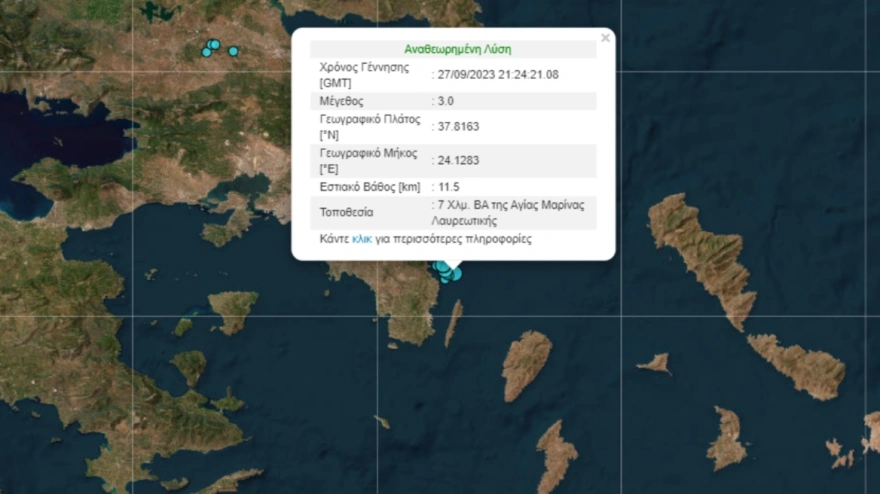Click the narrow Makronisos island below the marker cluster
The width and height of the screenshot is (880, 494).
453,322
